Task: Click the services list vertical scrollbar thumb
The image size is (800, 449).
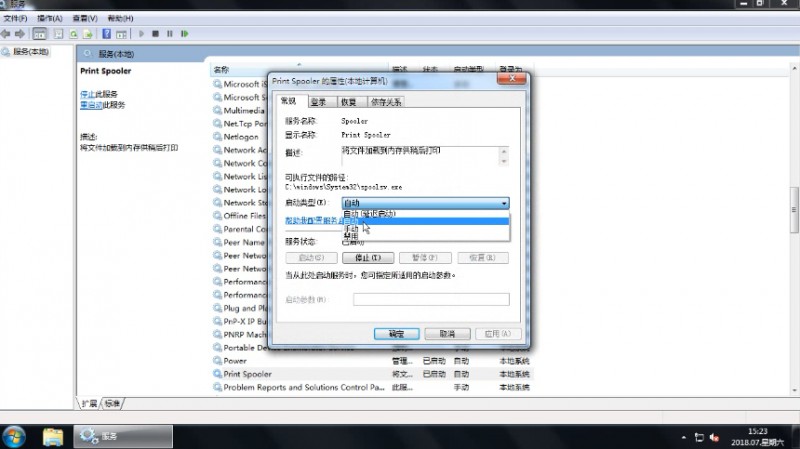Action: [x=794, y=209]
